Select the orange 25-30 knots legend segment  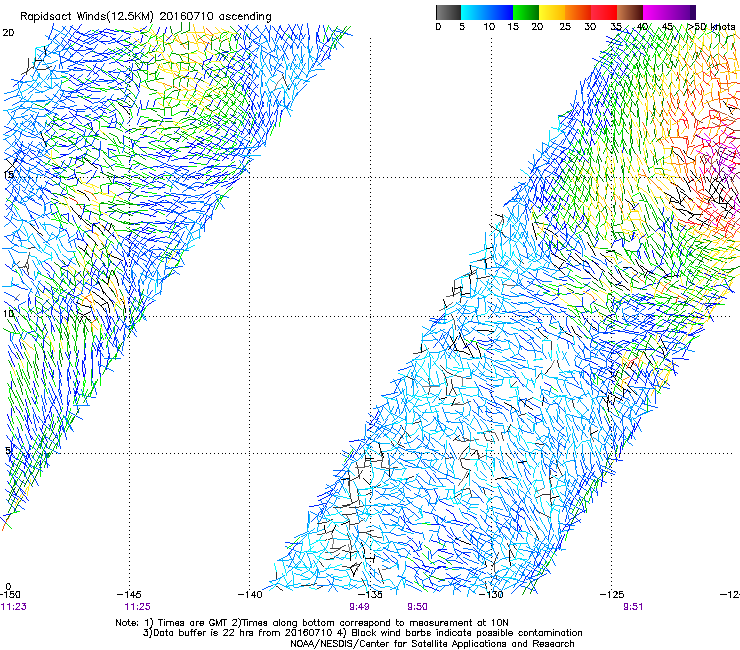point(578,12)
